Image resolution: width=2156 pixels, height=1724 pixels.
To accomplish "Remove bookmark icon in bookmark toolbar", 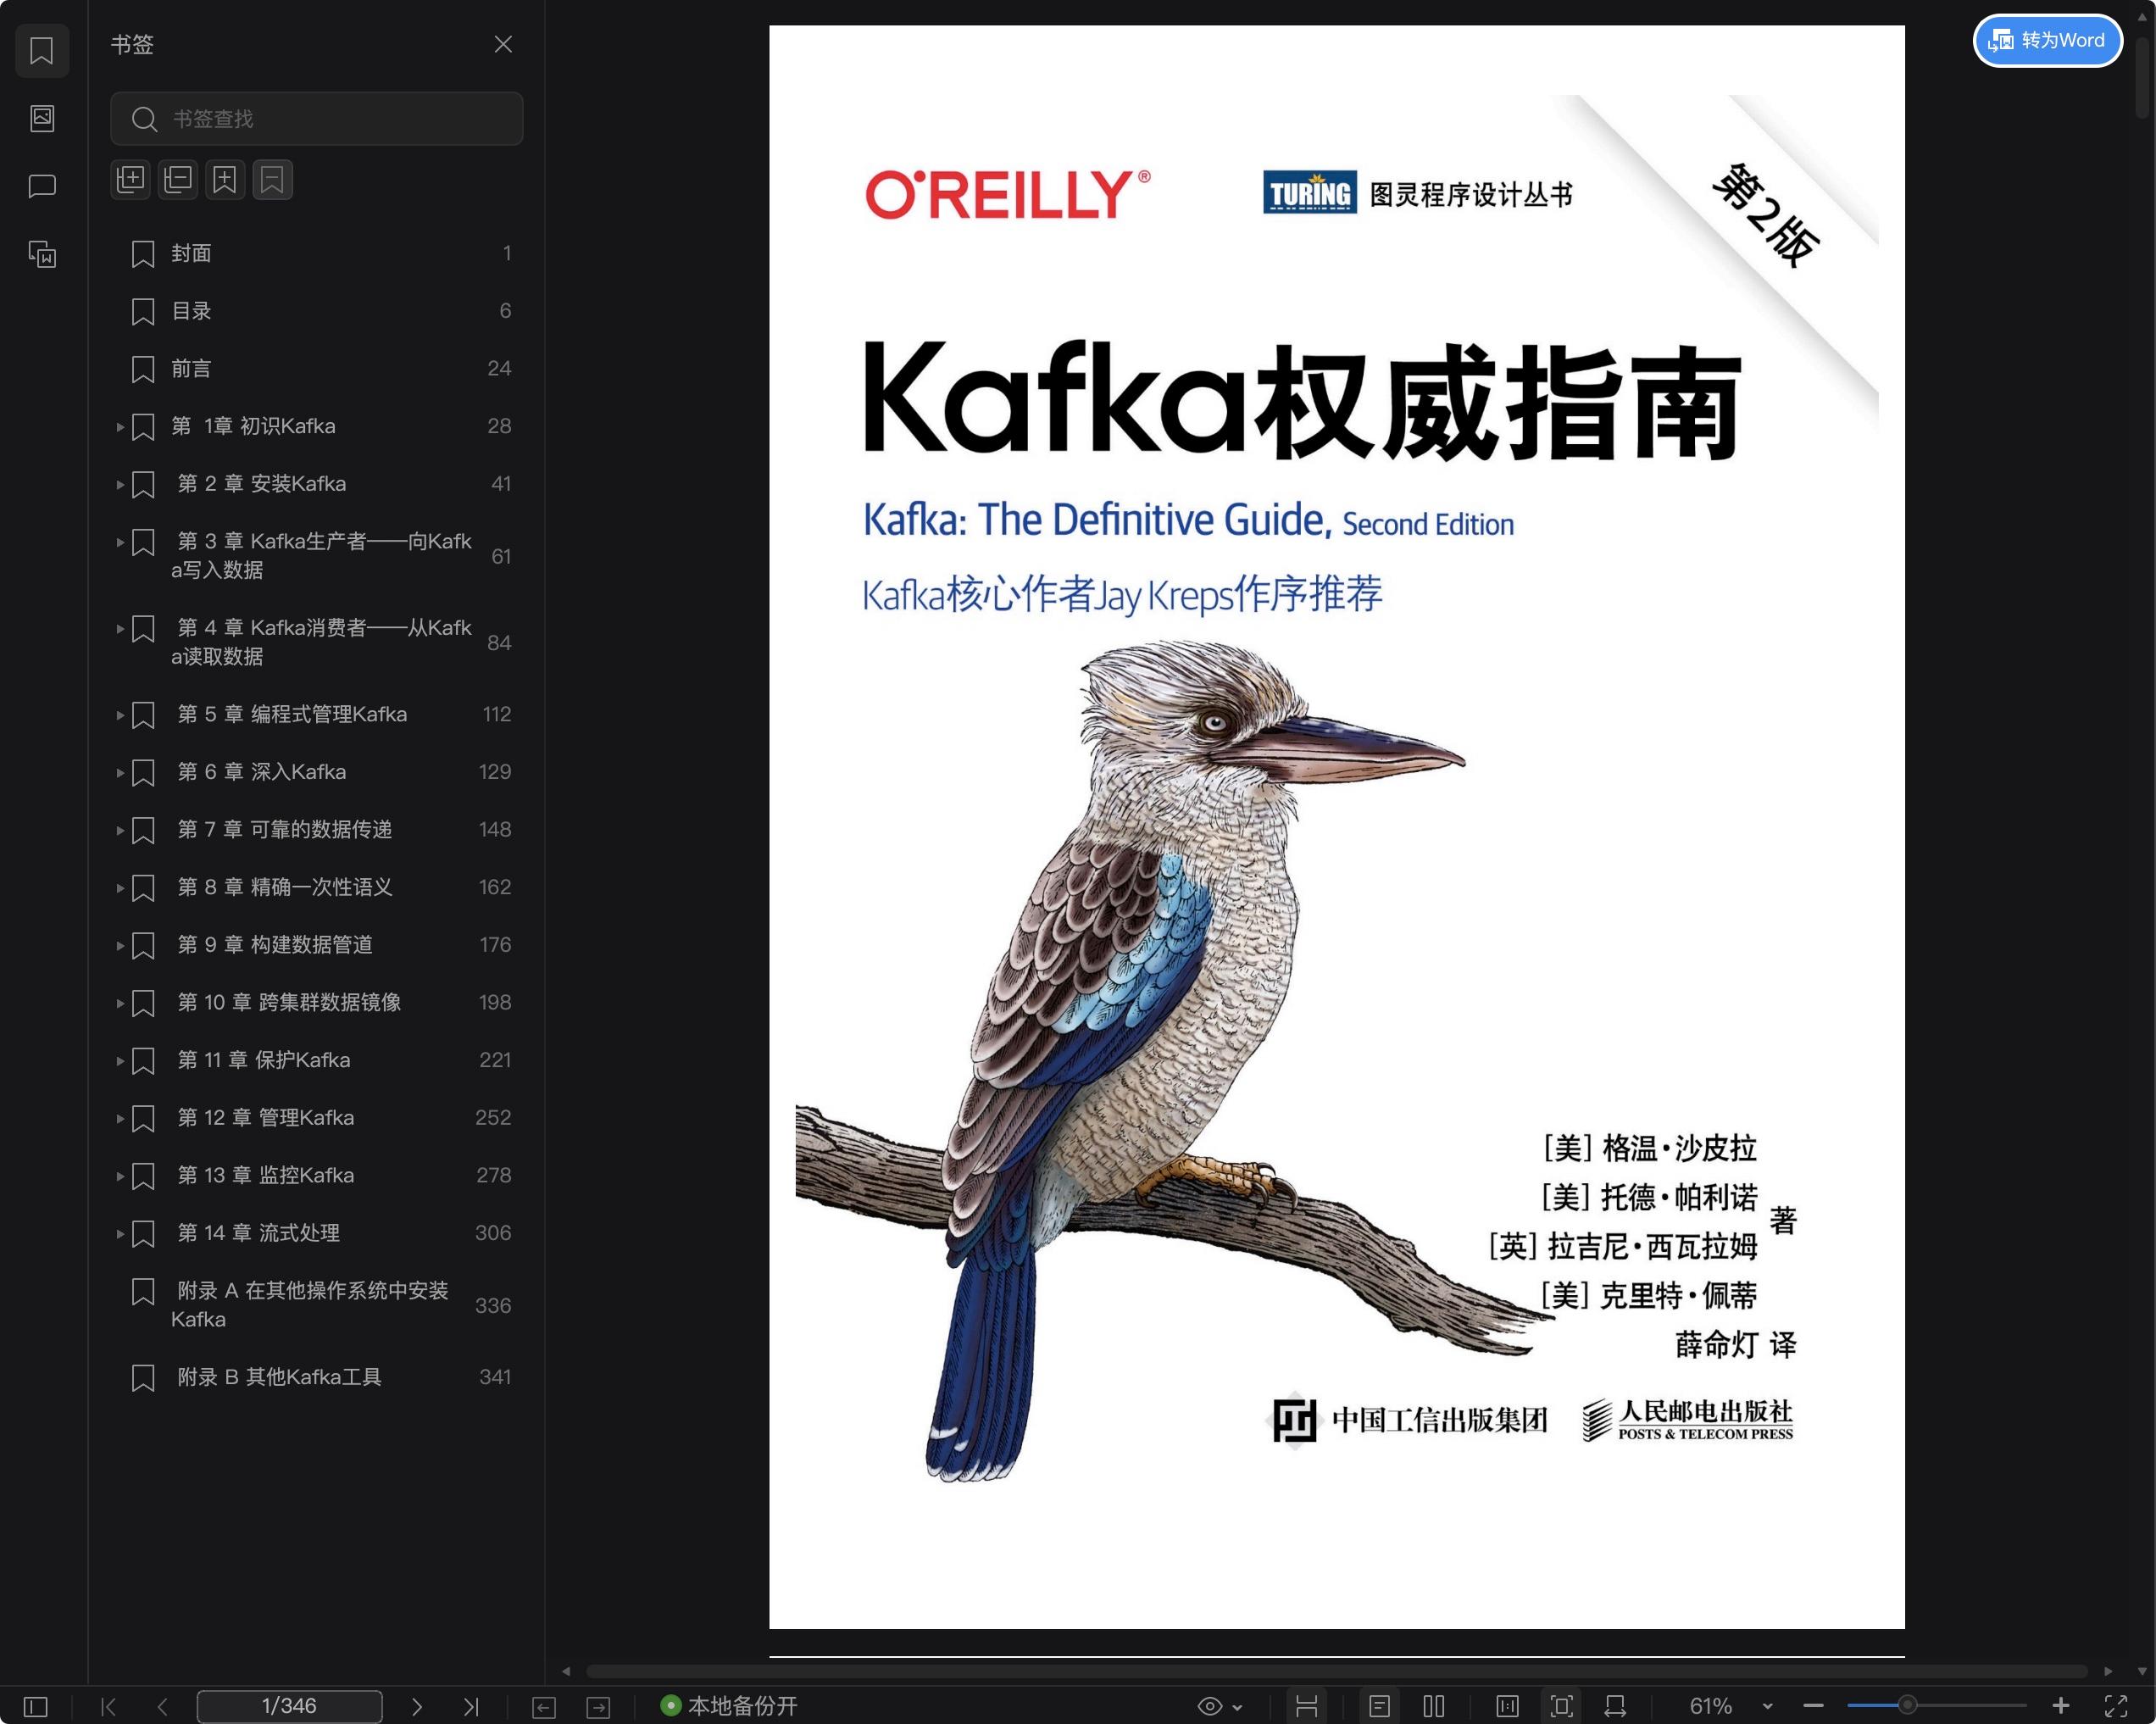I will [x=272, y=180].
